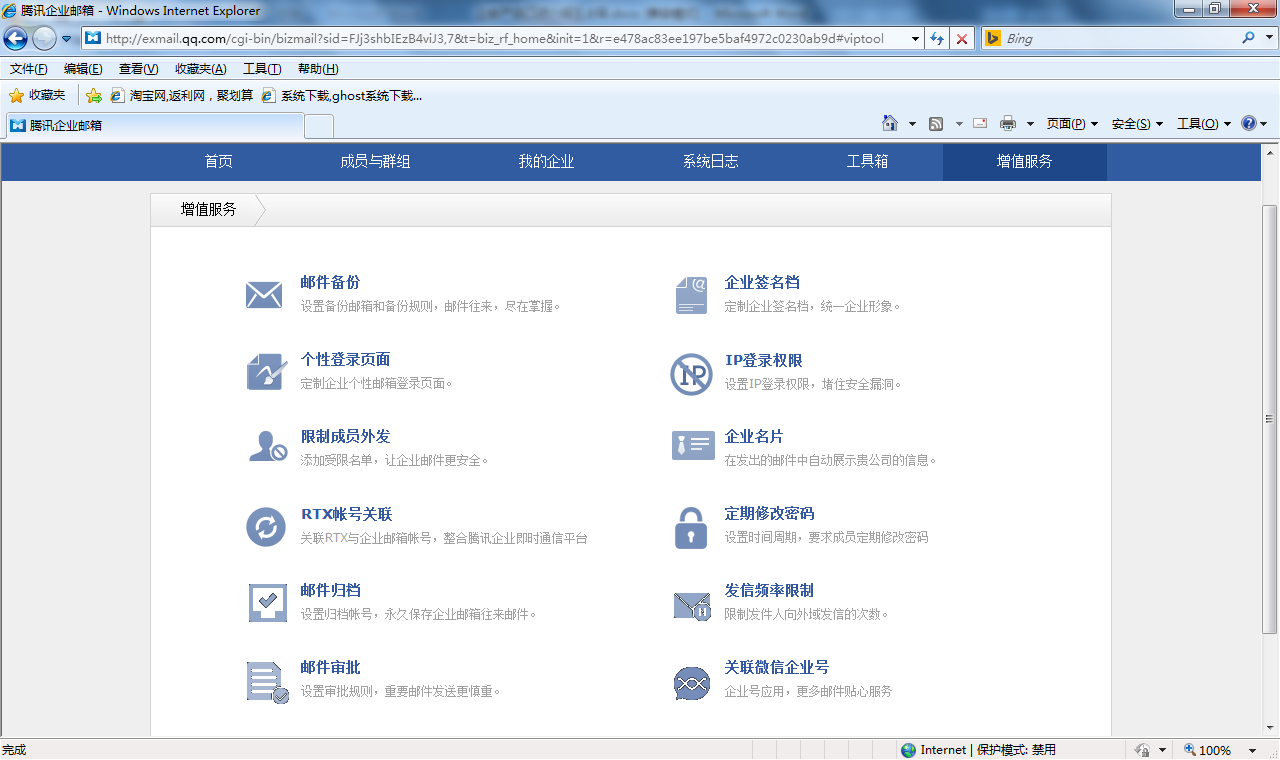1280x760 pixels.
Task: Open the 邮件备份 link
Action: 330,283
